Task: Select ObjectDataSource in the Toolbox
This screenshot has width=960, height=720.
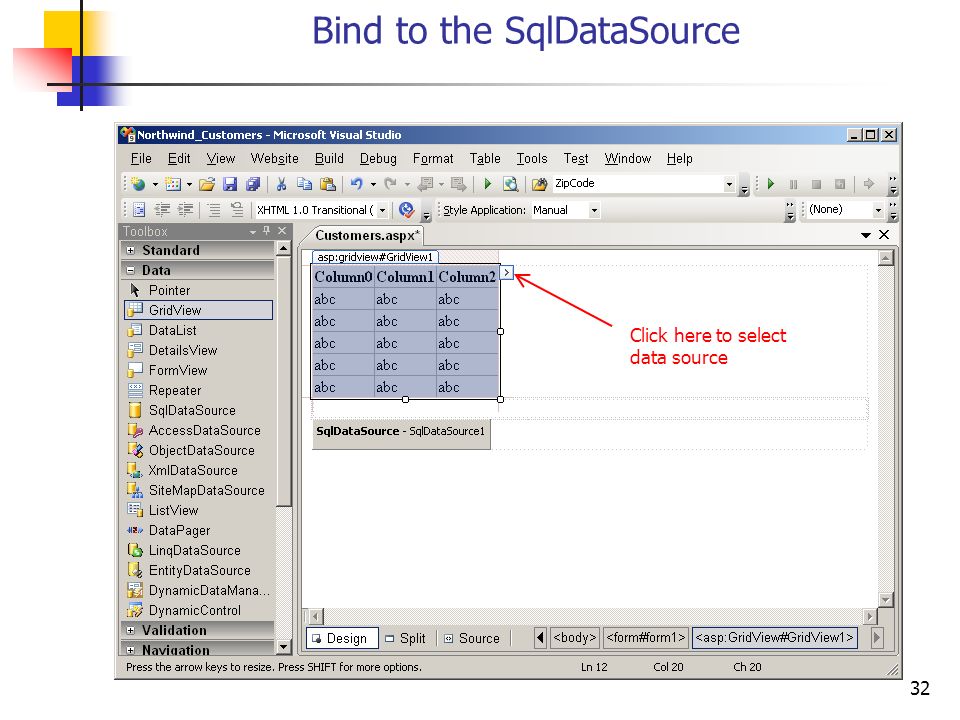Action: pyautogui.click(x=199, y=451)
